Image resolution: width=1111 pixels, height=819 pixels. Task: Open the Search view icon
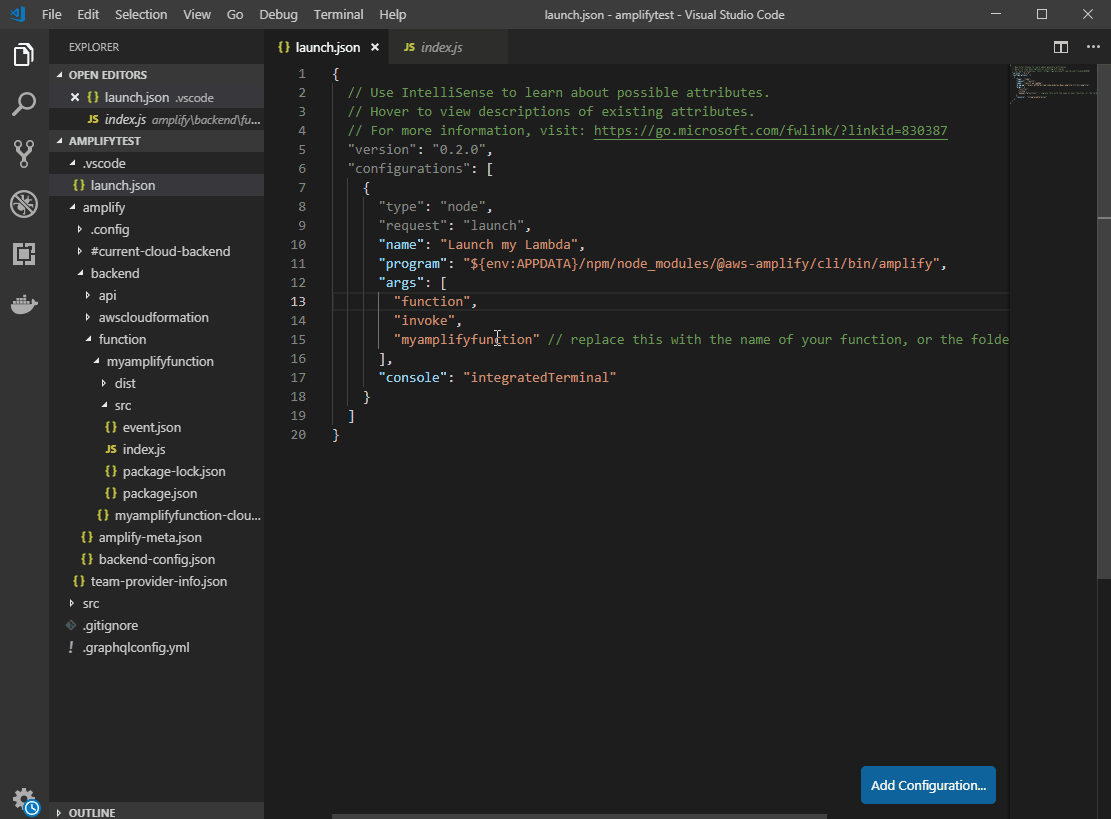(x=24, y=104)
